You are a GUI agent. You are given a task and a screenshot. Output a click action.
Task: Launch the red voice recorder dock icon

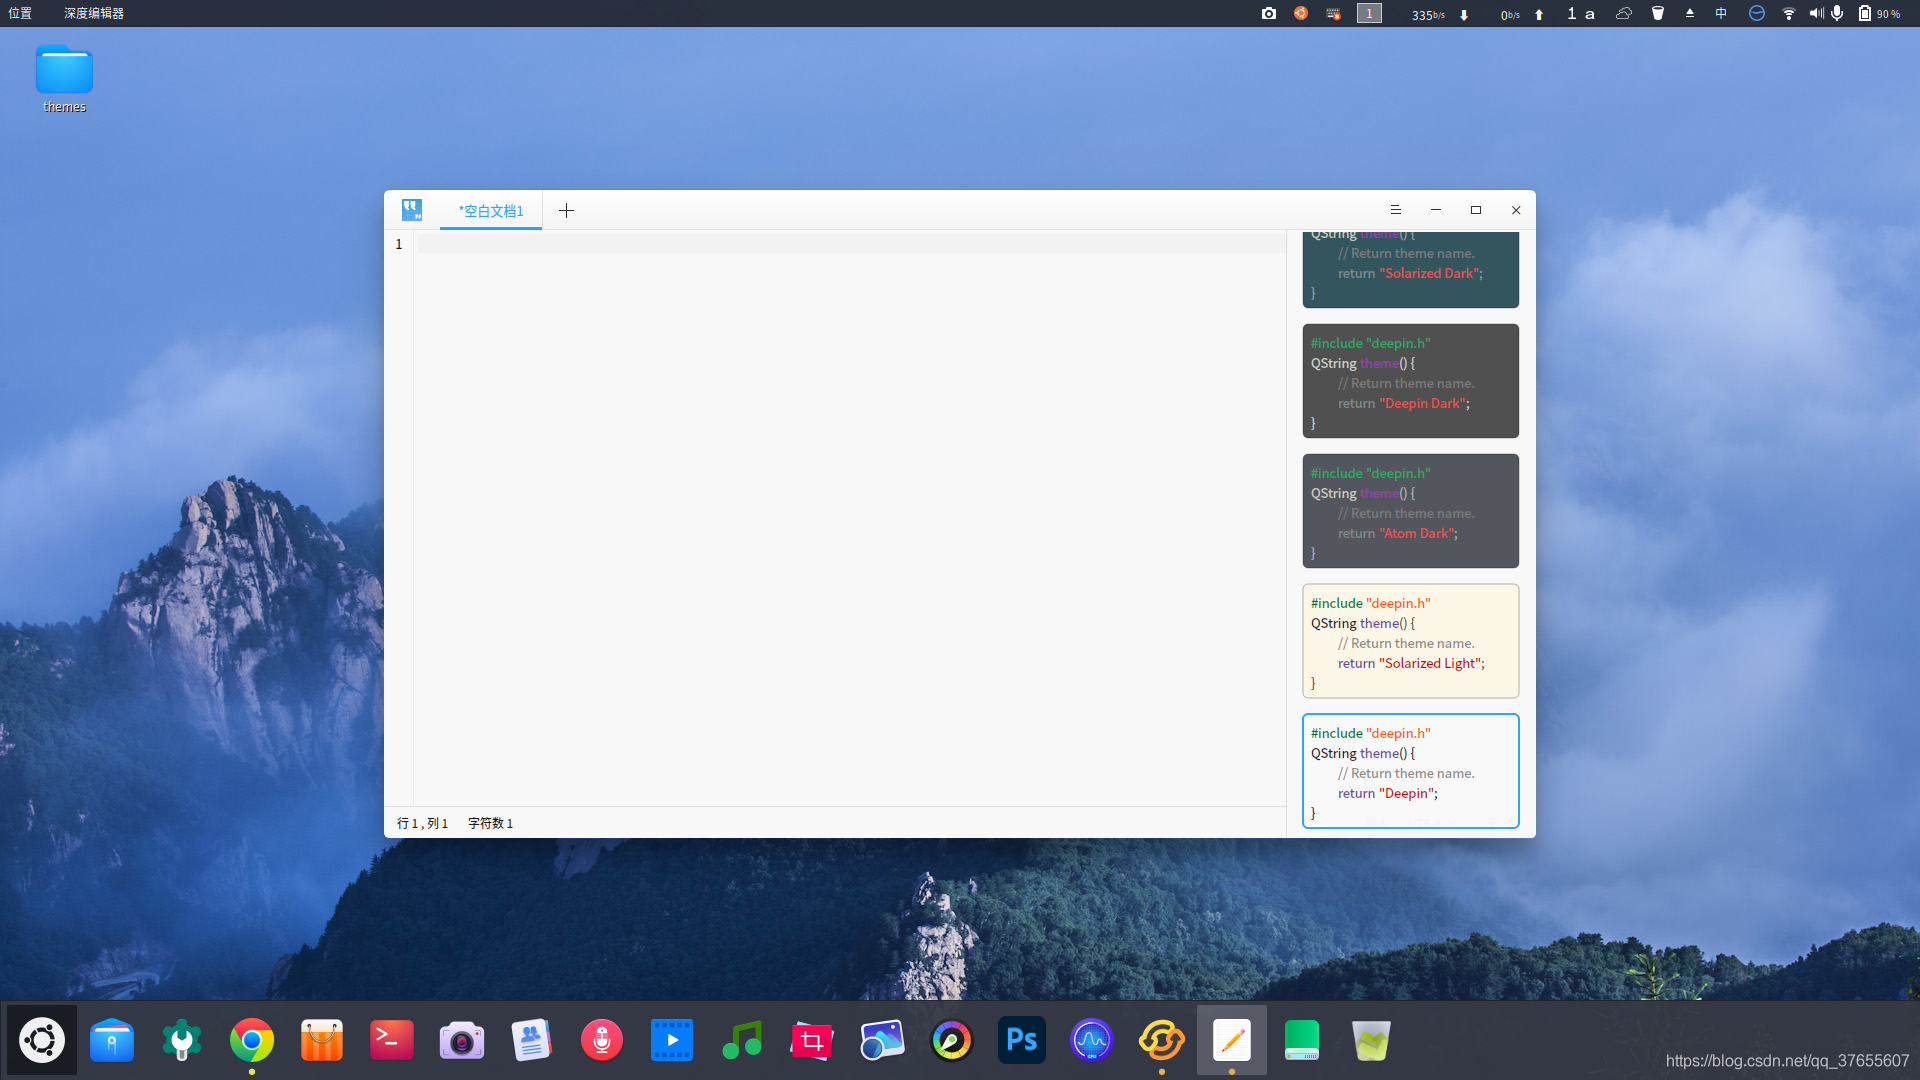(x=602, y=1040)
